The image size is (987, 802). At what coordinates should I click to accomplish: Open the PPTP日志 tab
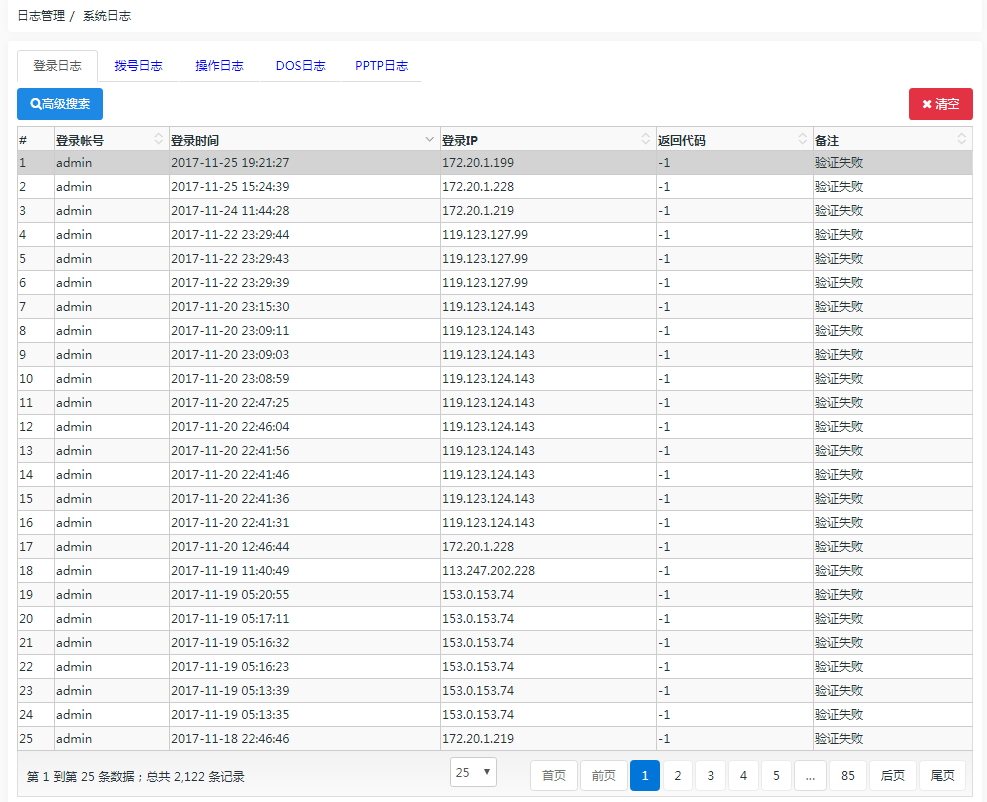point(381,65)
